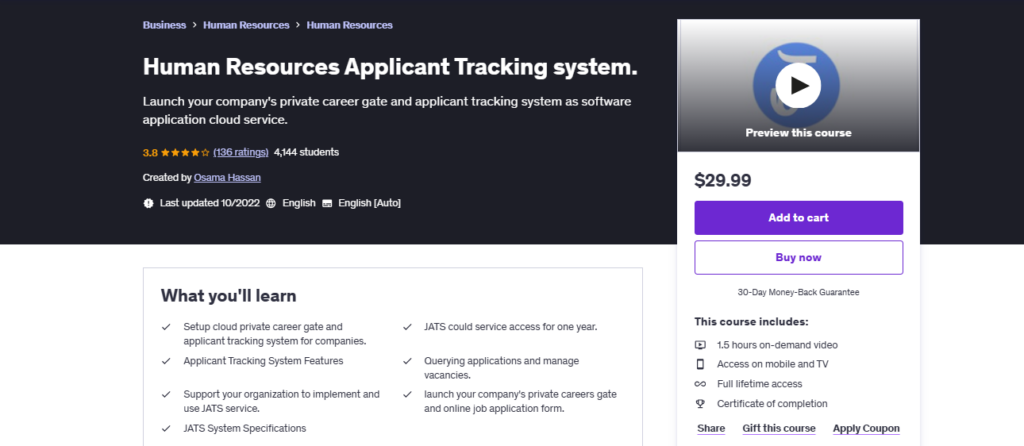1024x446 pixels.
Task: Click the last updated alert icon
Action: [148, 203]
